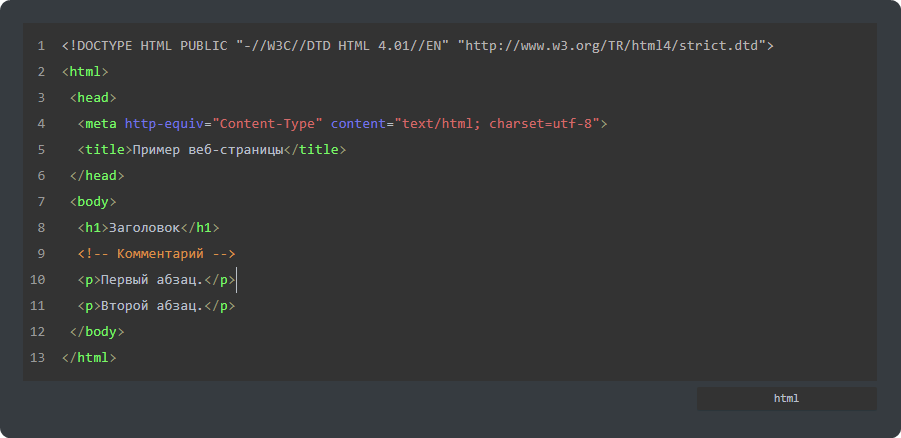Click line number 13 in the gutter
Screen dimensions: 901x438
[x=37, y=358]
